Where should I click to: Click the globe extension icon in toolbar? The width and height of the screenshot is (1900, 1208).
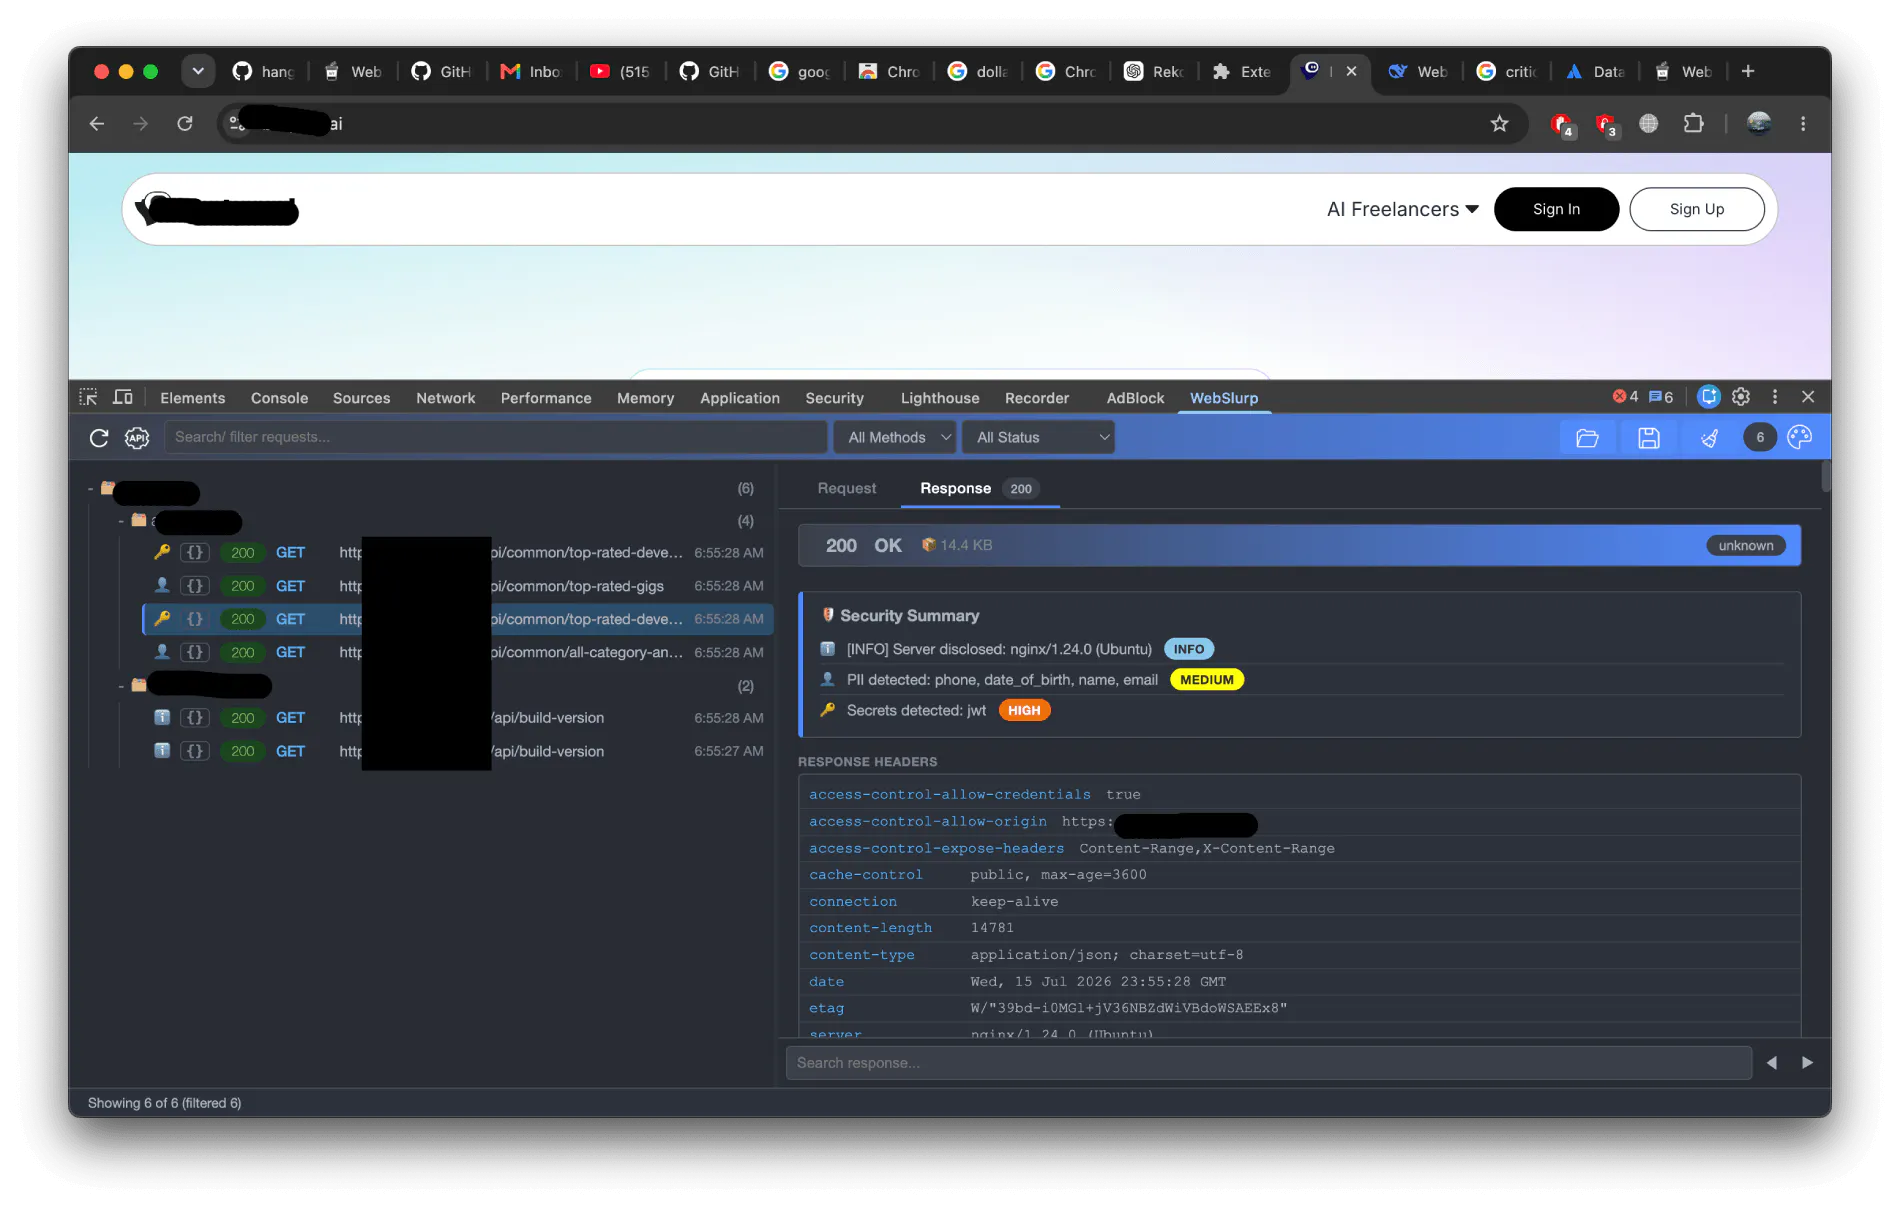pyautogui.click(x=1649, y=124)
